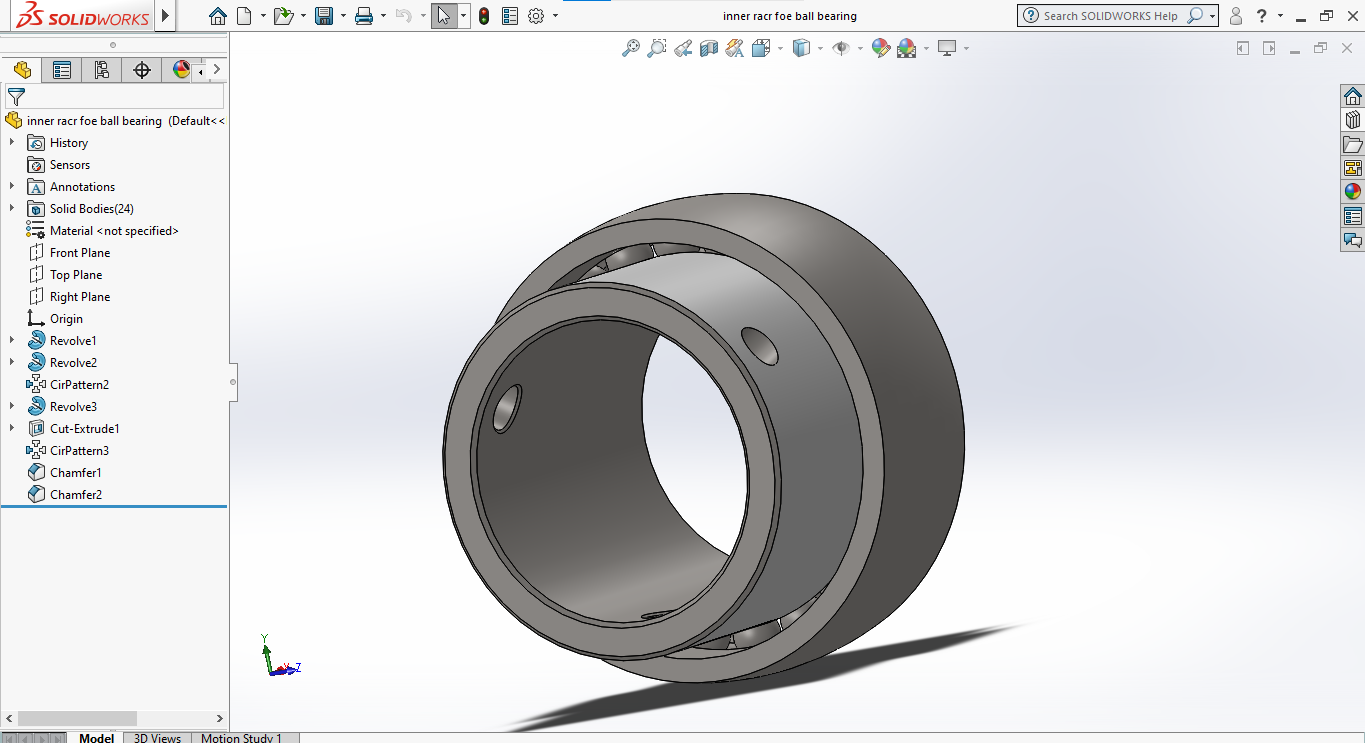Open the DimXpertManager crosshair tab
This screenshot has width=1365, height=743.
[x=142, y=70]
